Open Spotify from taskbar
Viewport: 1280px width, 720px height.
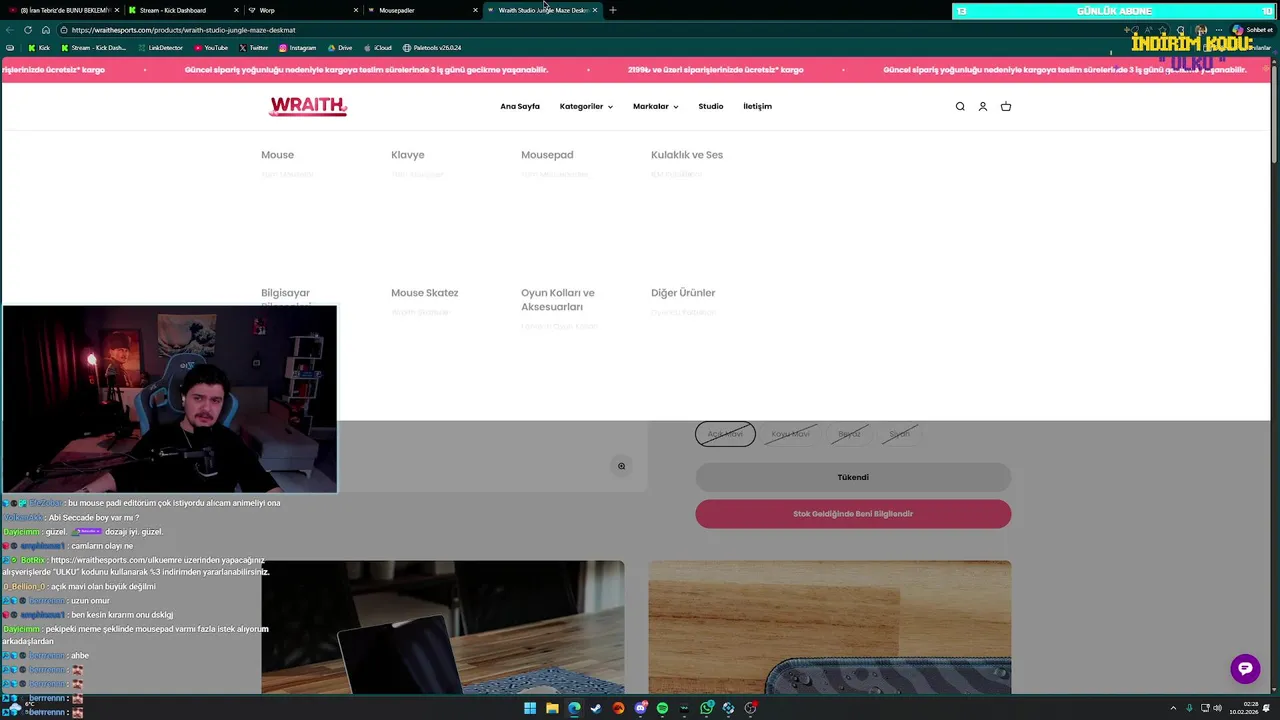662,708
